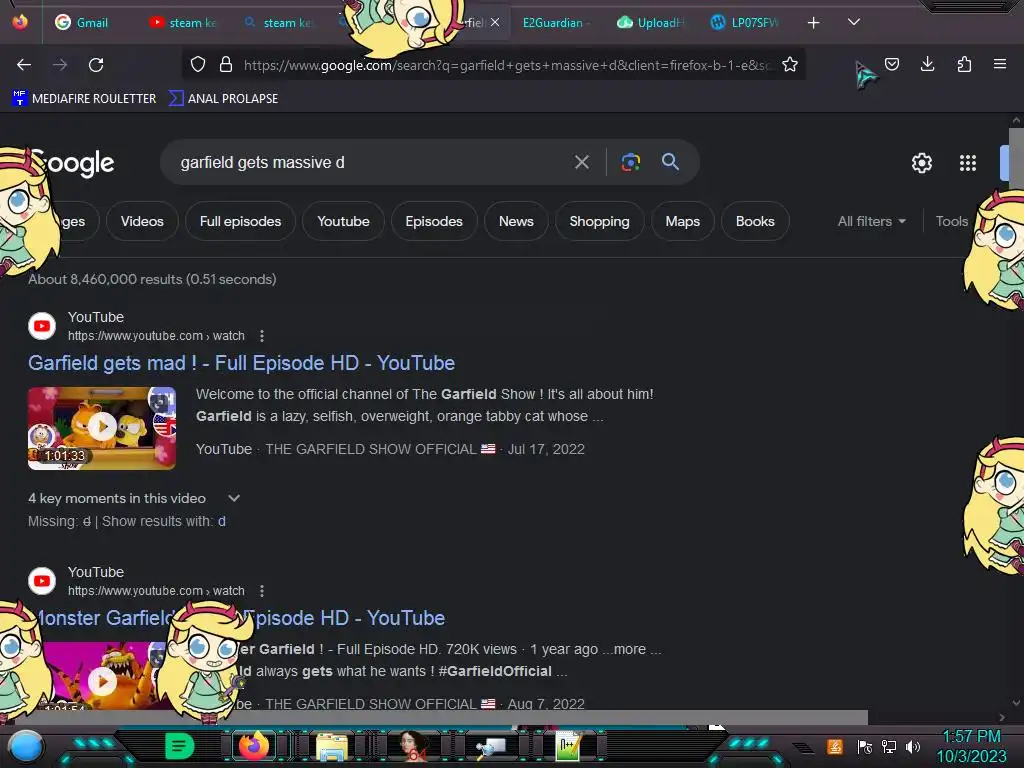Filter results by Youtube chip
Screen dimensions: 1024x768
pos(344,221)
